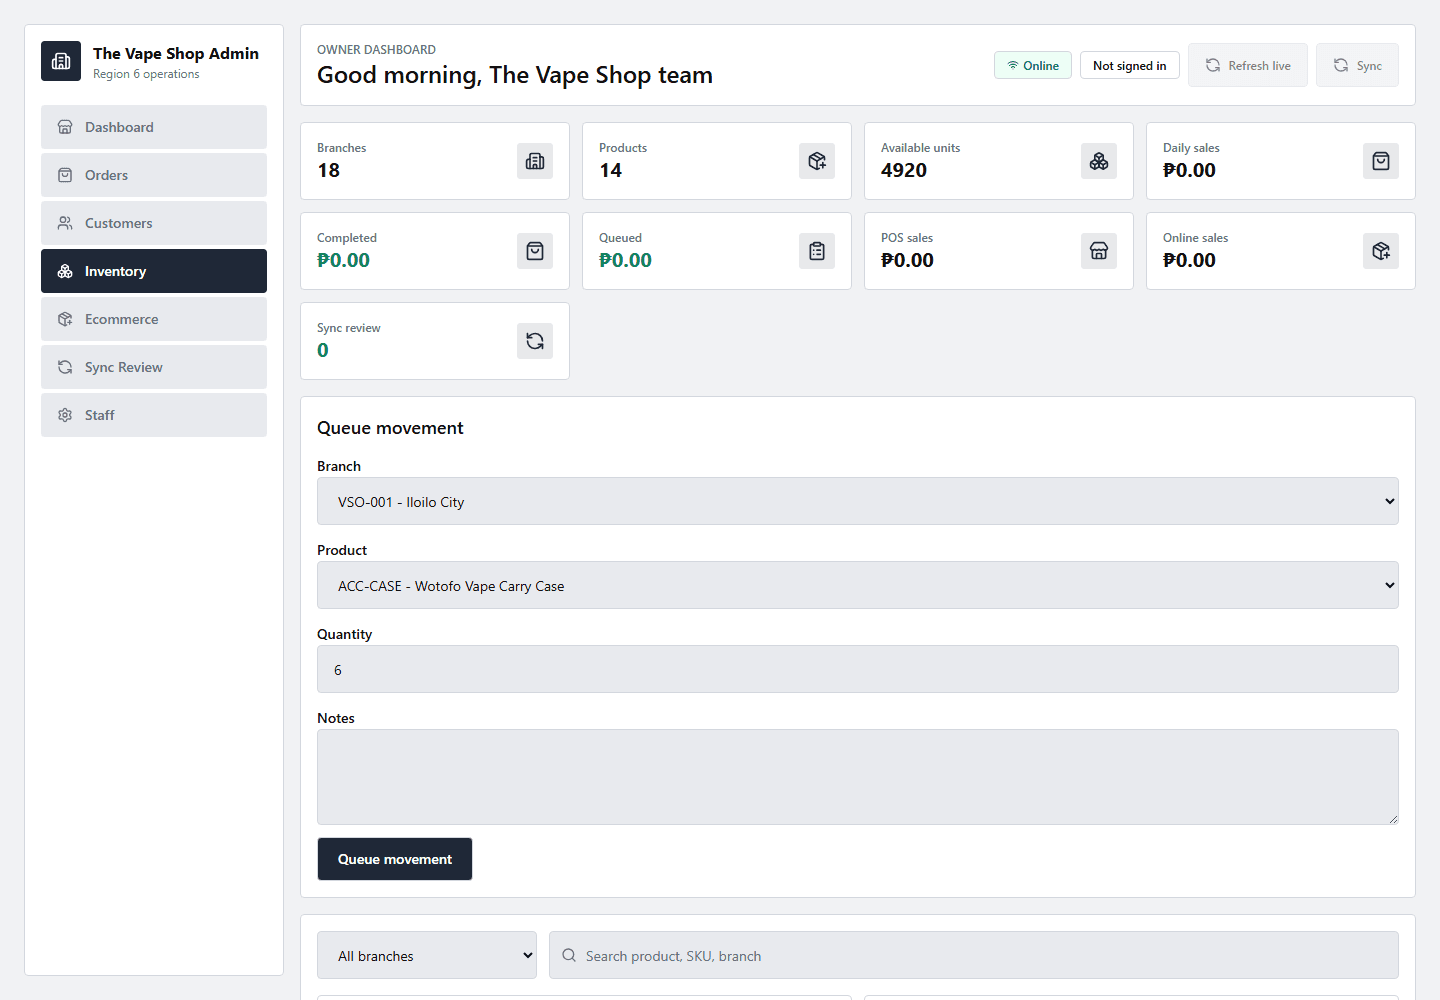Click the Daily sales bag icon
This screenshot has height=1000, width=1440.
1381,161
